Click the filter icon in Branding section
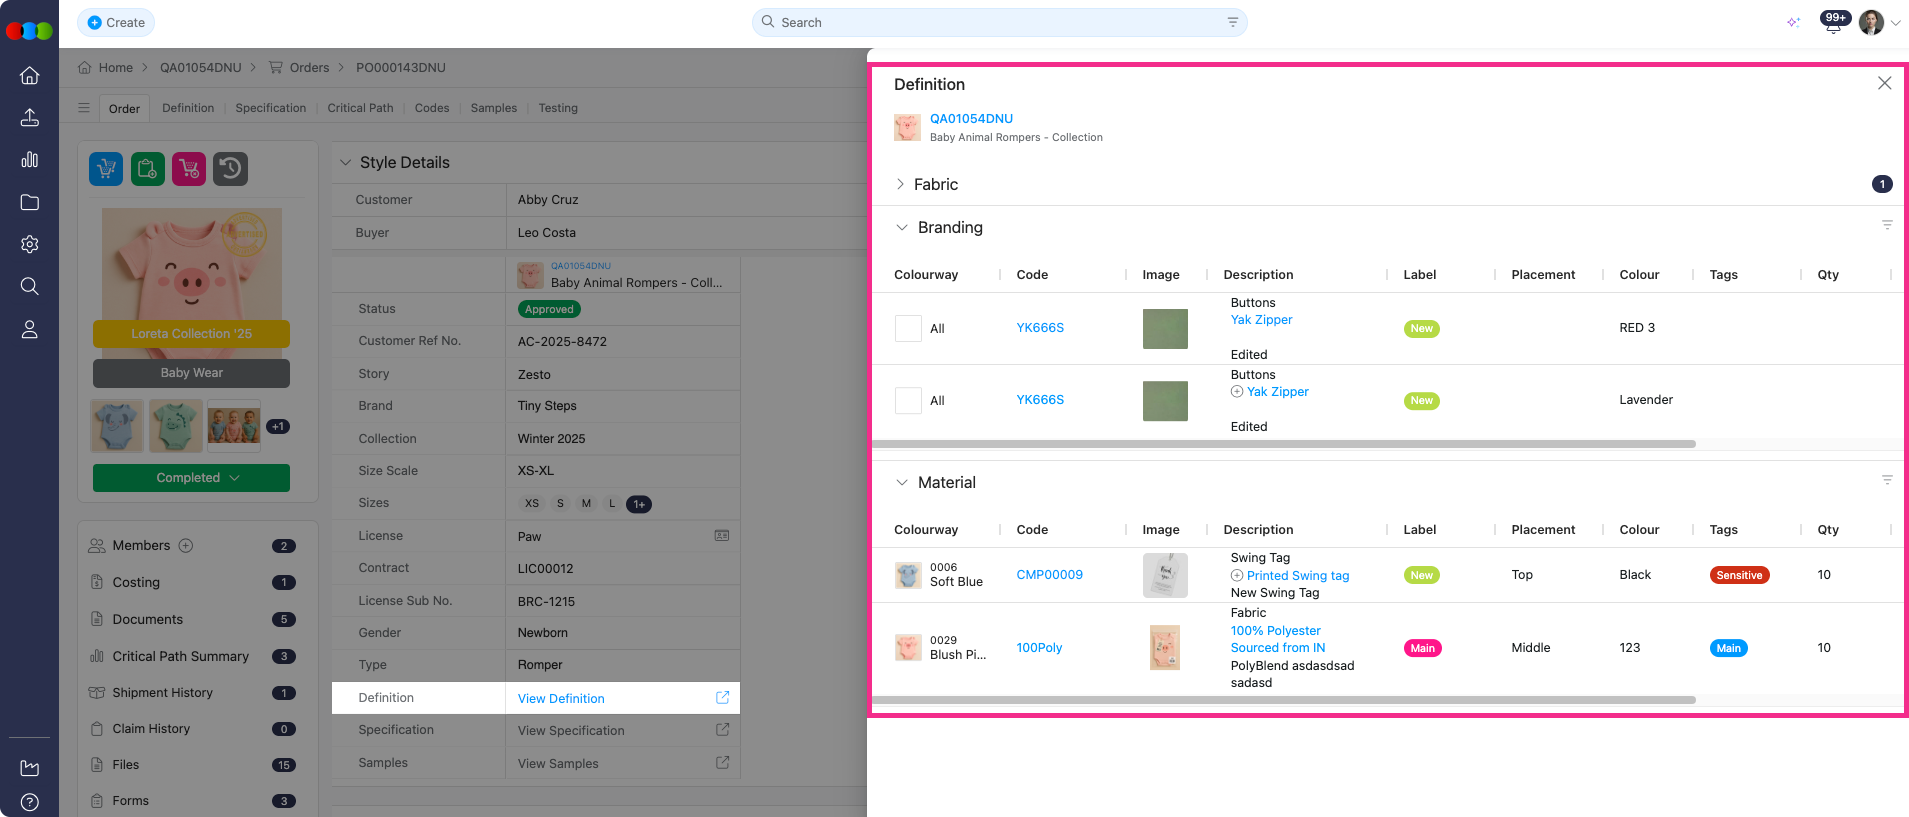The height and width of the screenshot is (817, 1909). click(x=1886, y=226)
